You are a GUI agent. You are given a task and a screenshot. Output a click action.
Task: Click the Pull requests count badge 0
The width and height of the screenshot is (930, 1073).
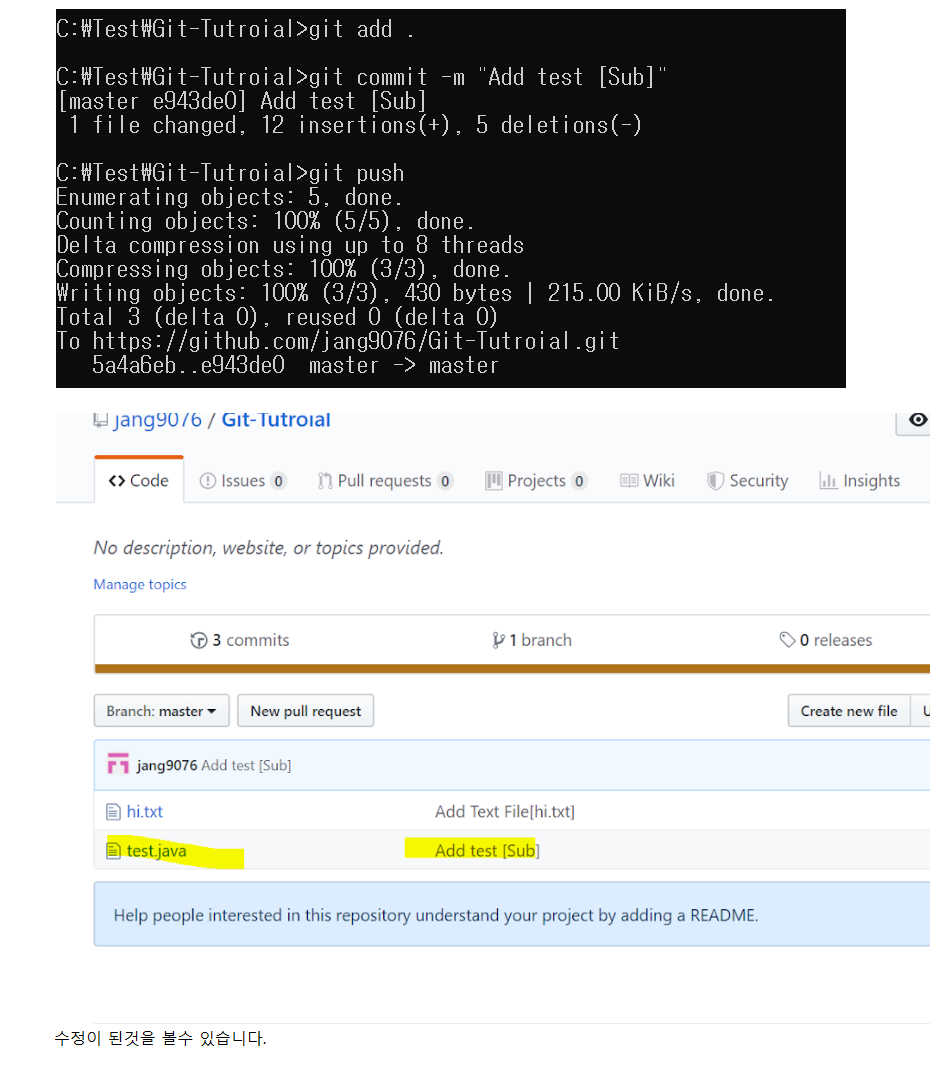tap(445, 481)
